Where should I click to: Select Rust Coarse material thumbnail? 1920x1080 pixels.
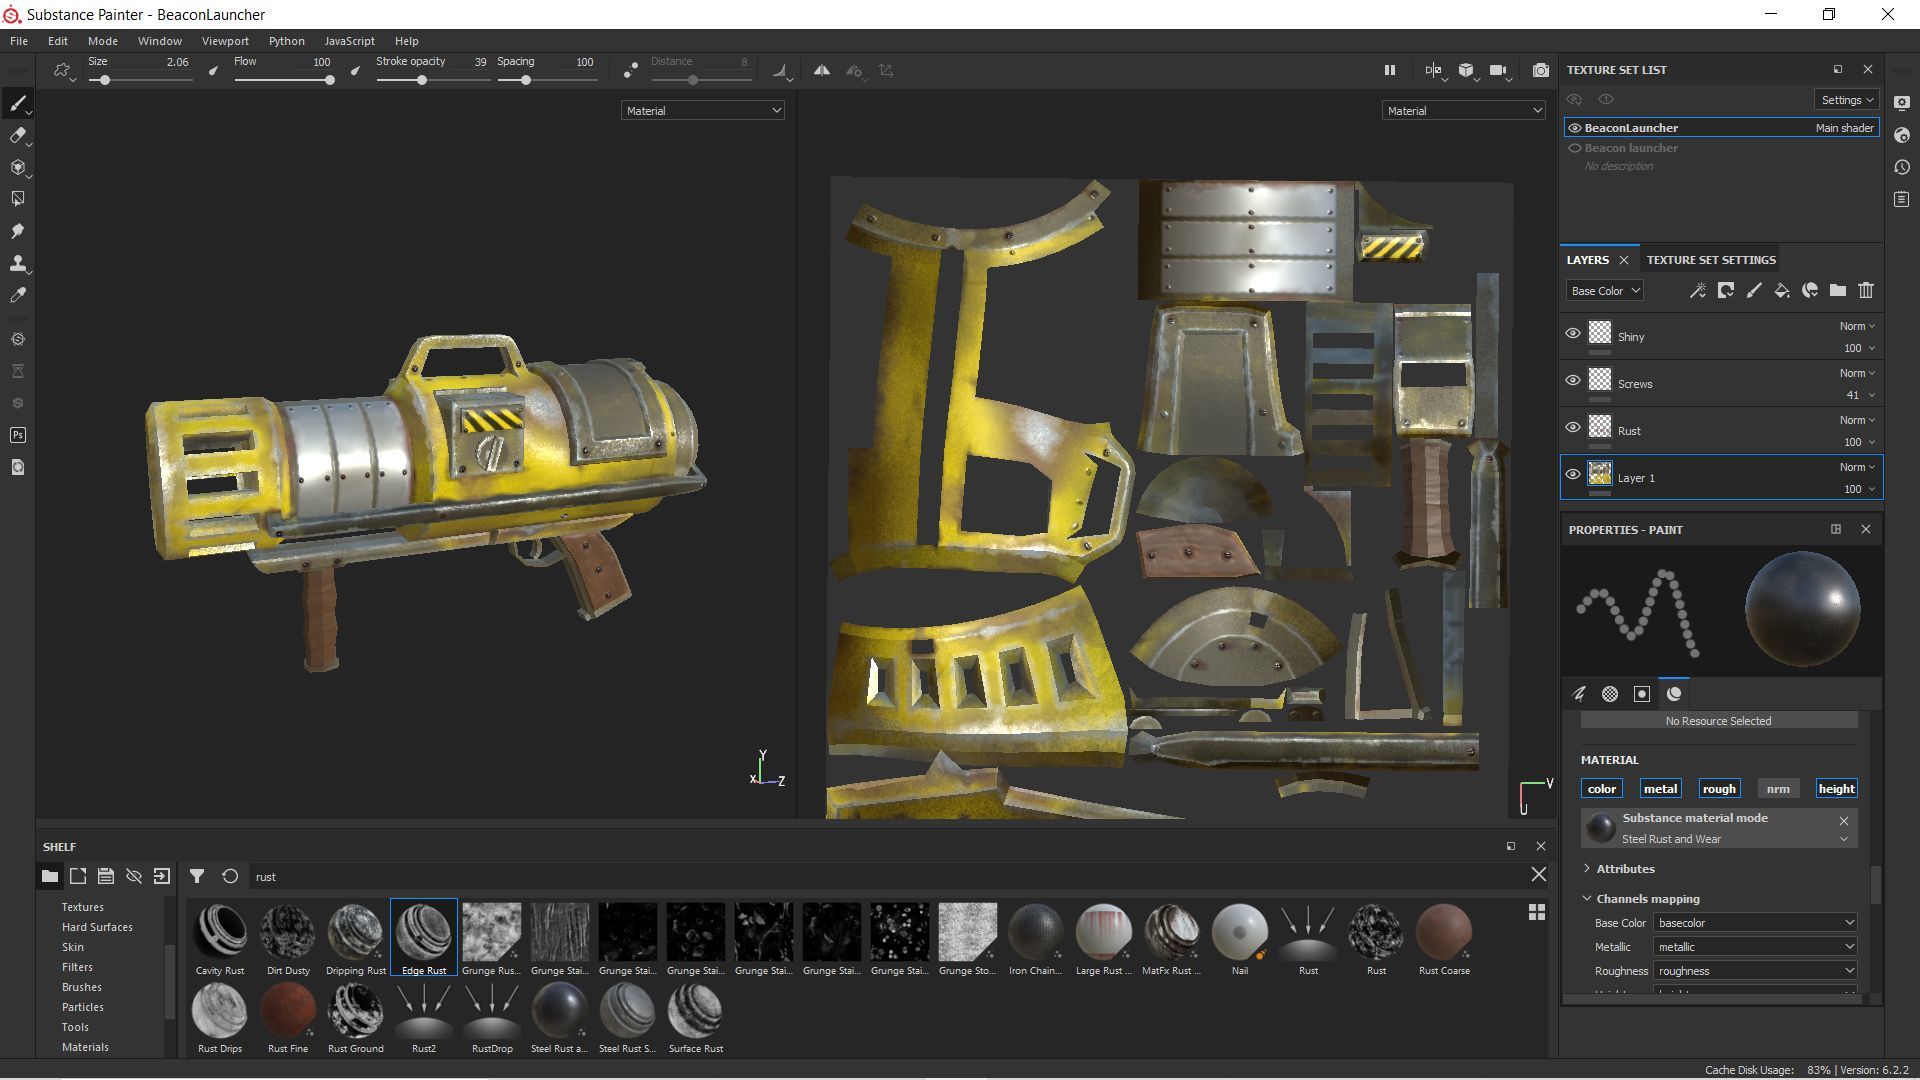[x=1444, y=940]
